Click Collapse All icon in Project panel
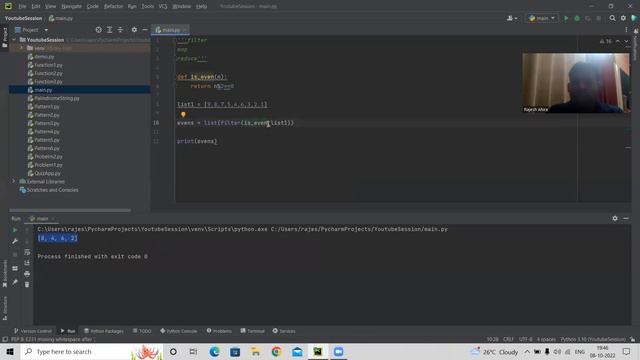Image resolution: width=640 pixels, height=360 pixels. tap(120, 30)
